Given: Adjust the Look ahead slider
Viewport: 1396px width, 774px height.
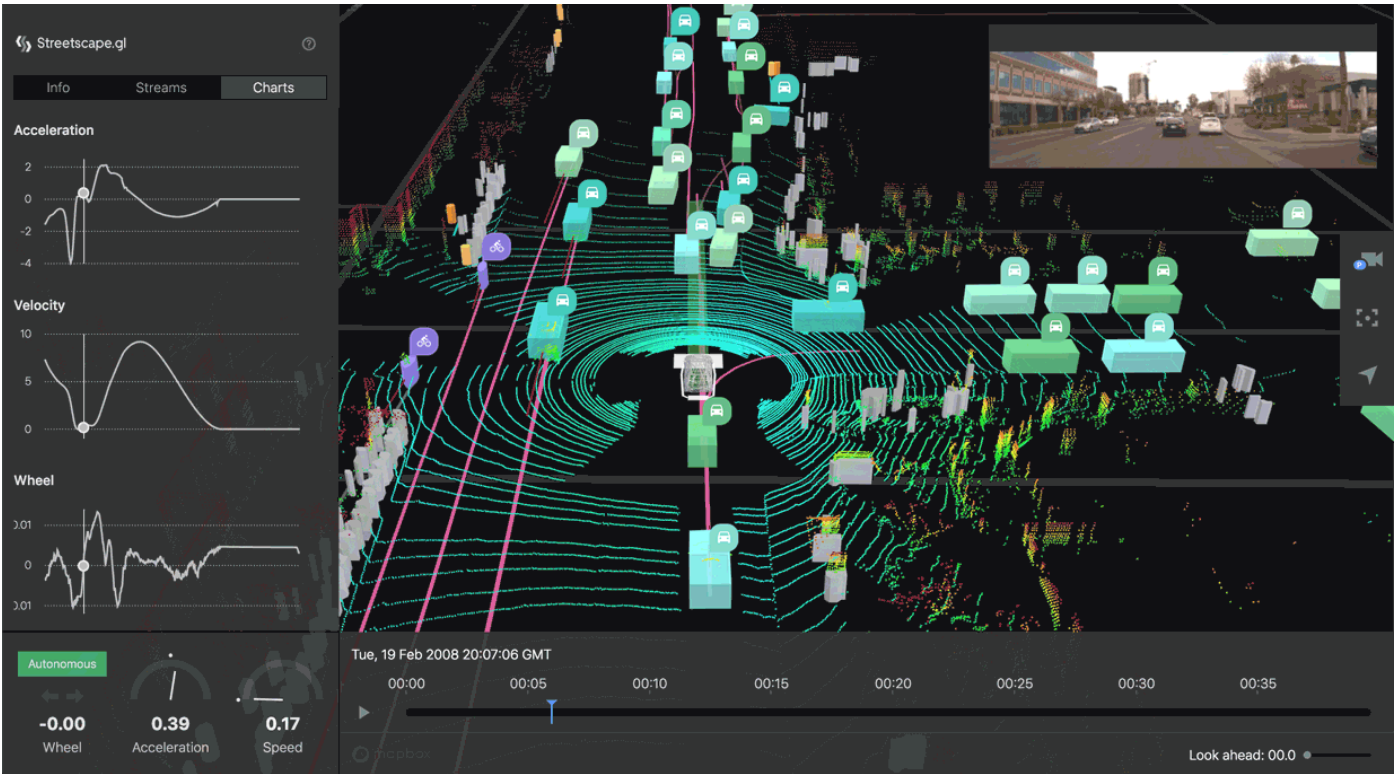Looking at the screenshot, I should coord(1308,755).
